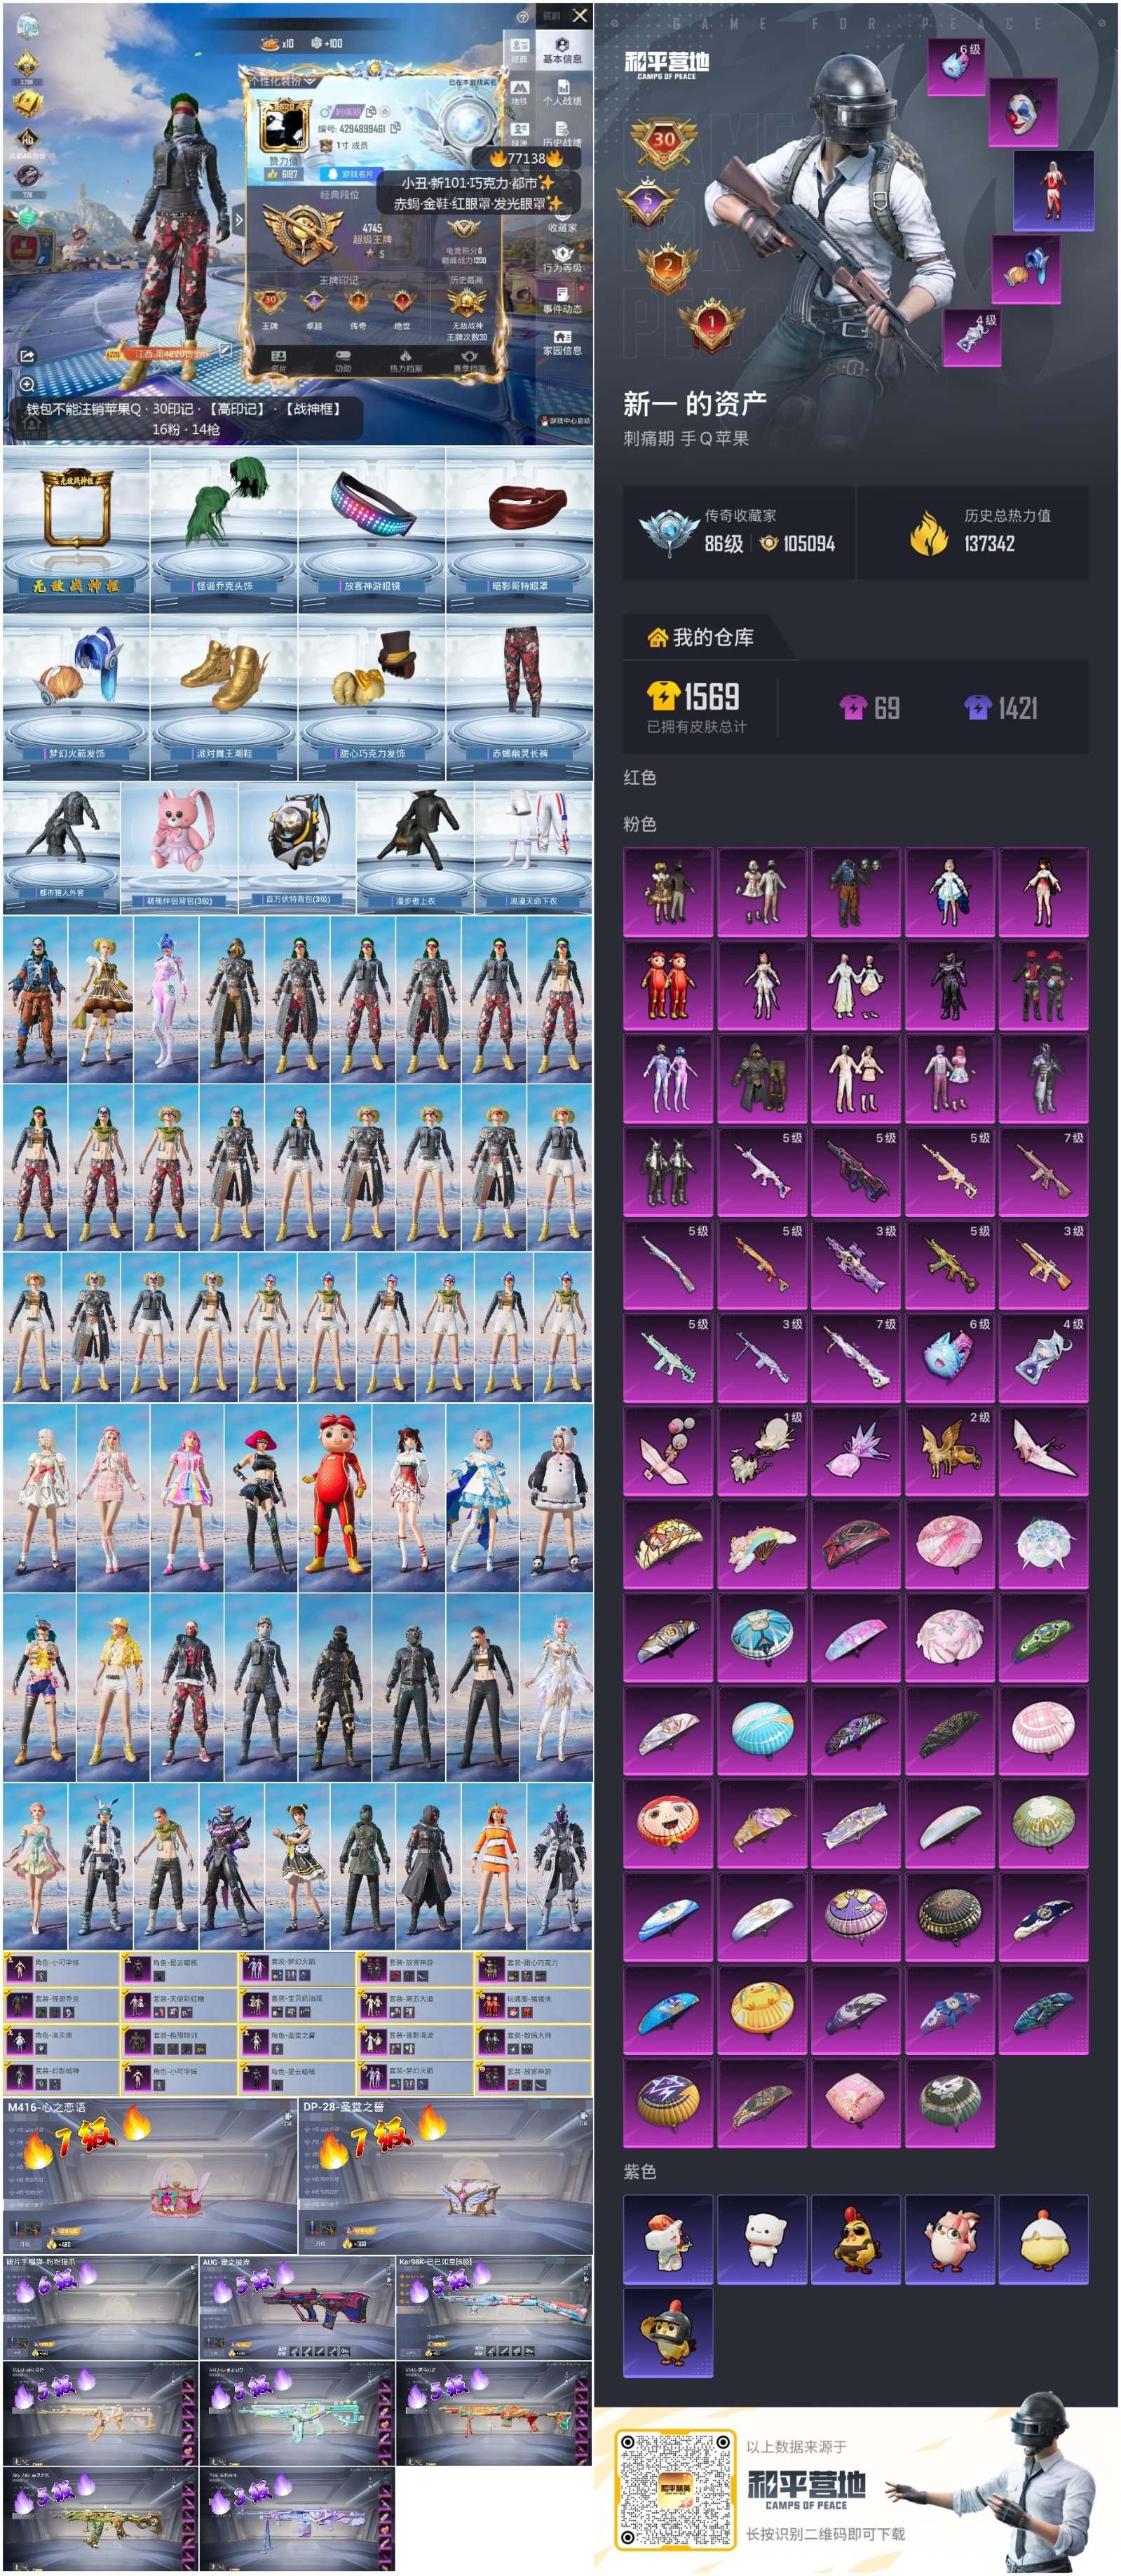Select the 无敌战神框 avatar frame thumbnail
The height and width of the screenshot is (2576, 1121).
76,530
